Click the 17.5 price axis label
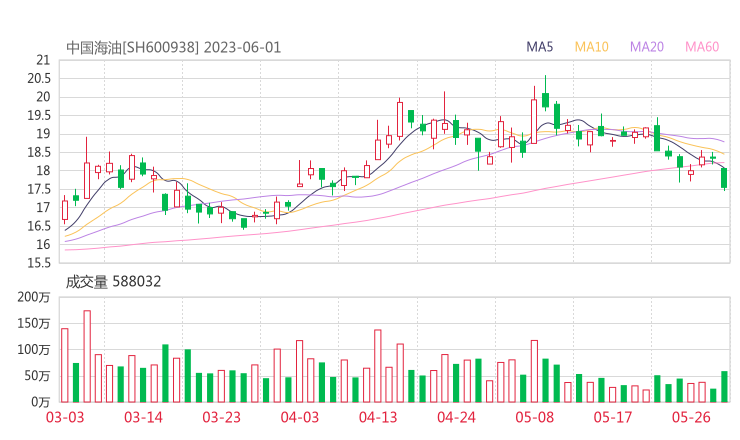The width and height of the screenshot is (740, 440). [x=39, y=189]
